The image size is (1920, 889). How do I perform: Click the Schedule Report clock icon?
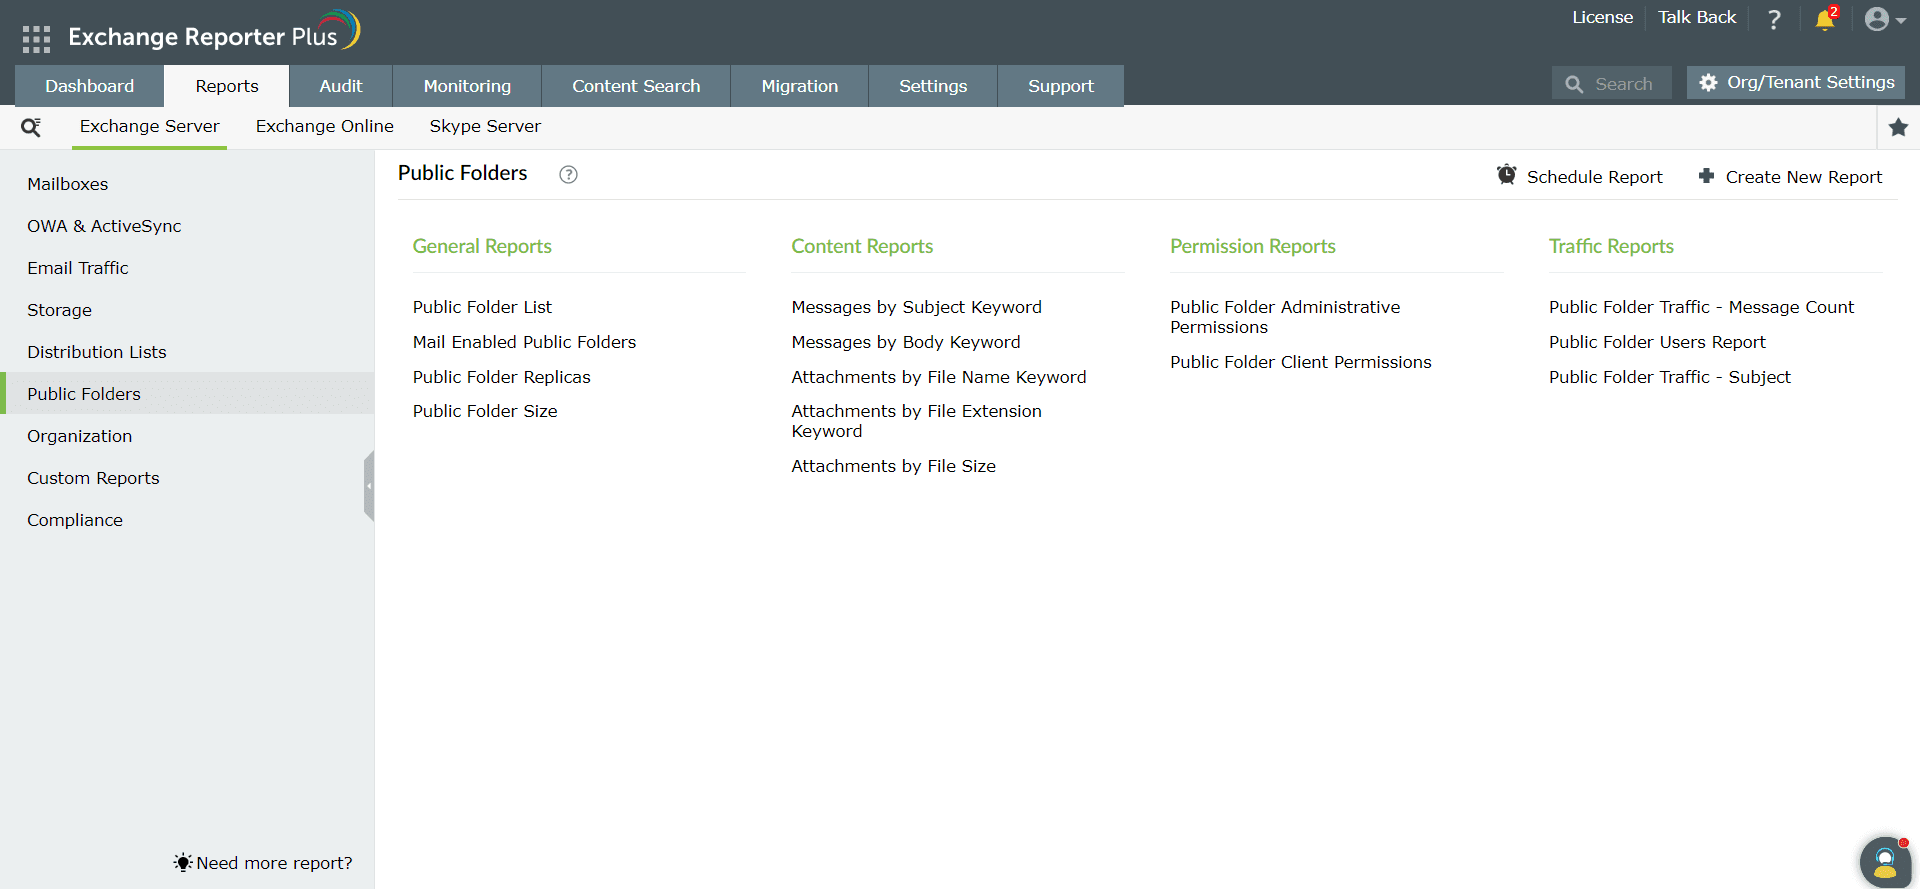click(1506, 175)
